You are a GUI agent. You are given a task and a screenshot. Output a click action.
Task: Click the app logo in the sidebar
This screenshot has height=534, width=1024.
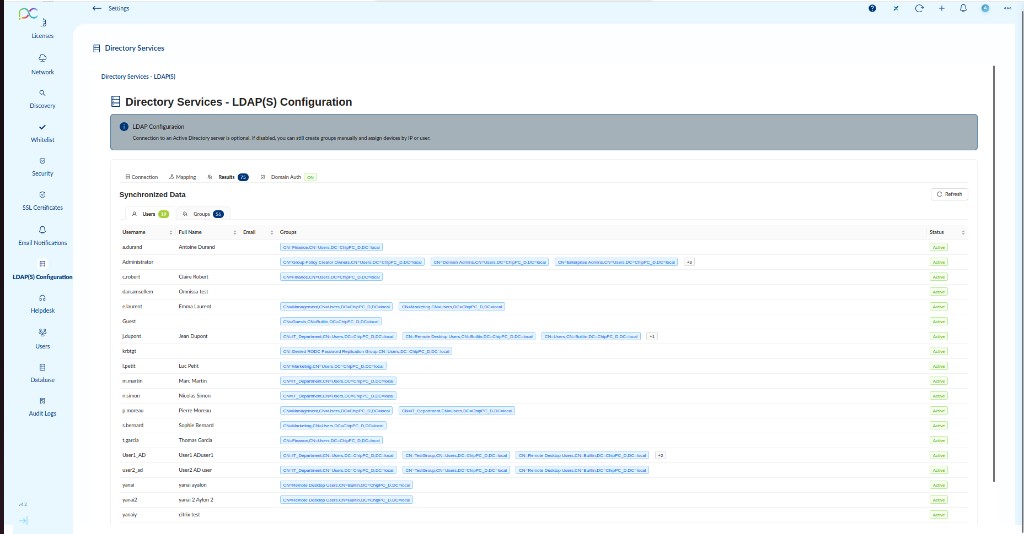point(28,13)
